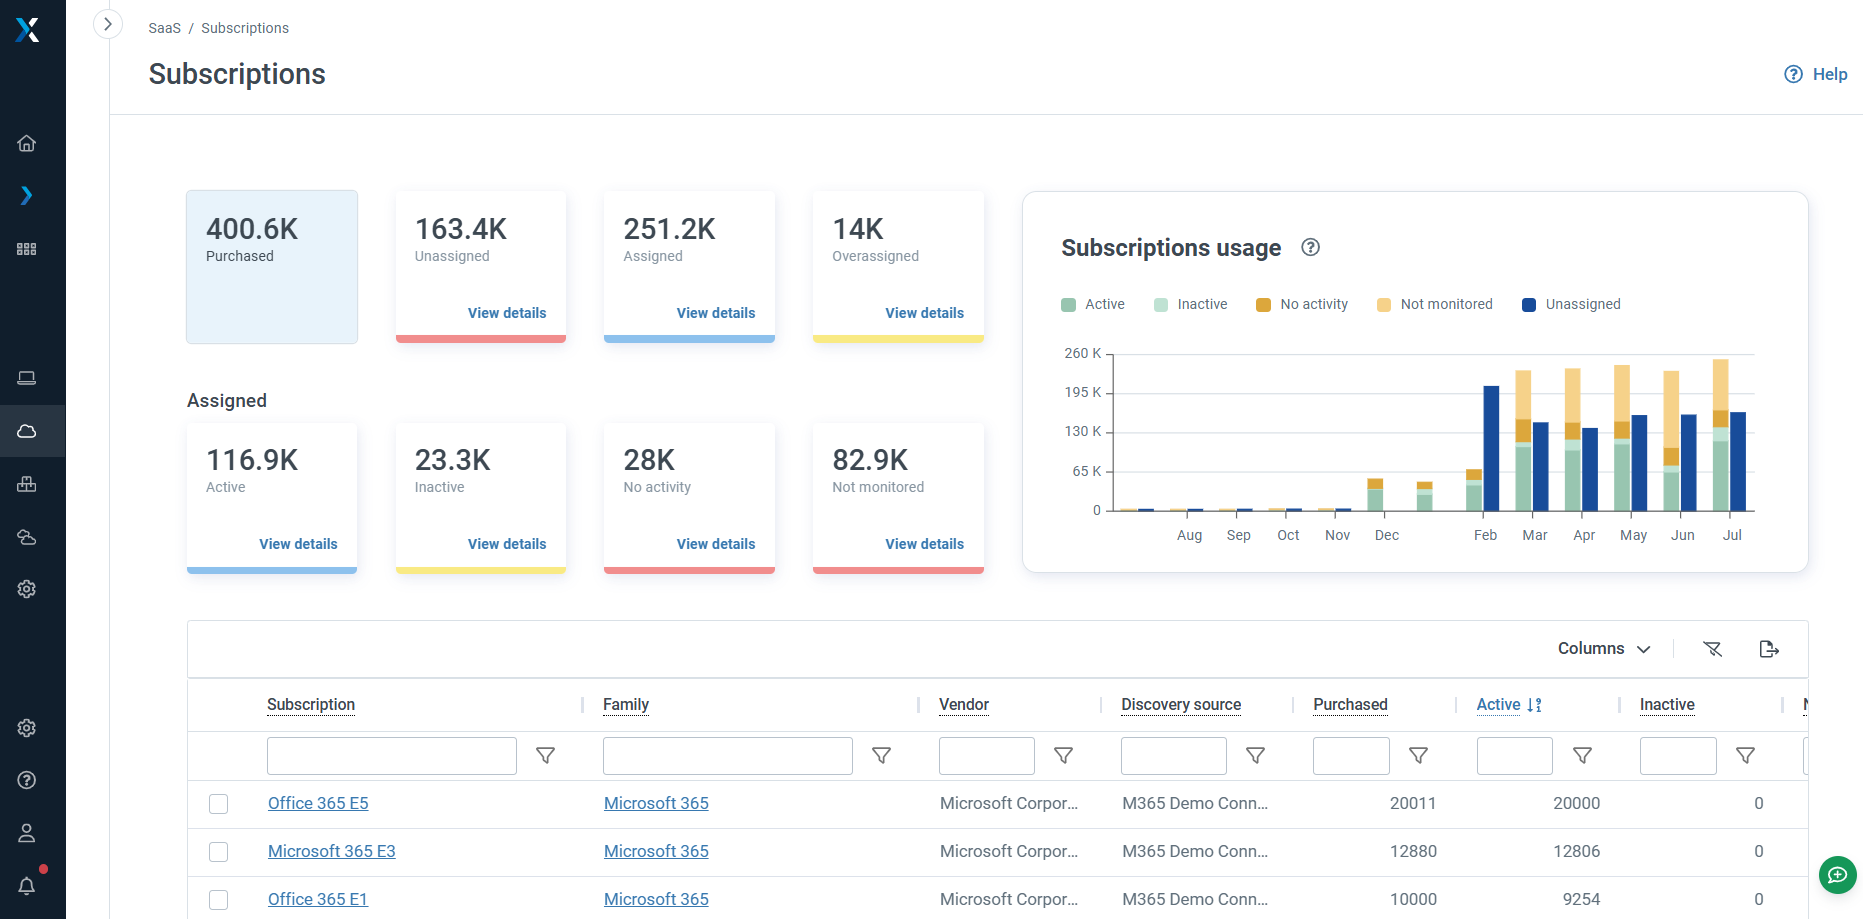Click the Family filter text field
Viewport: 1863px width, 919px height.
[x=727, y=756]
